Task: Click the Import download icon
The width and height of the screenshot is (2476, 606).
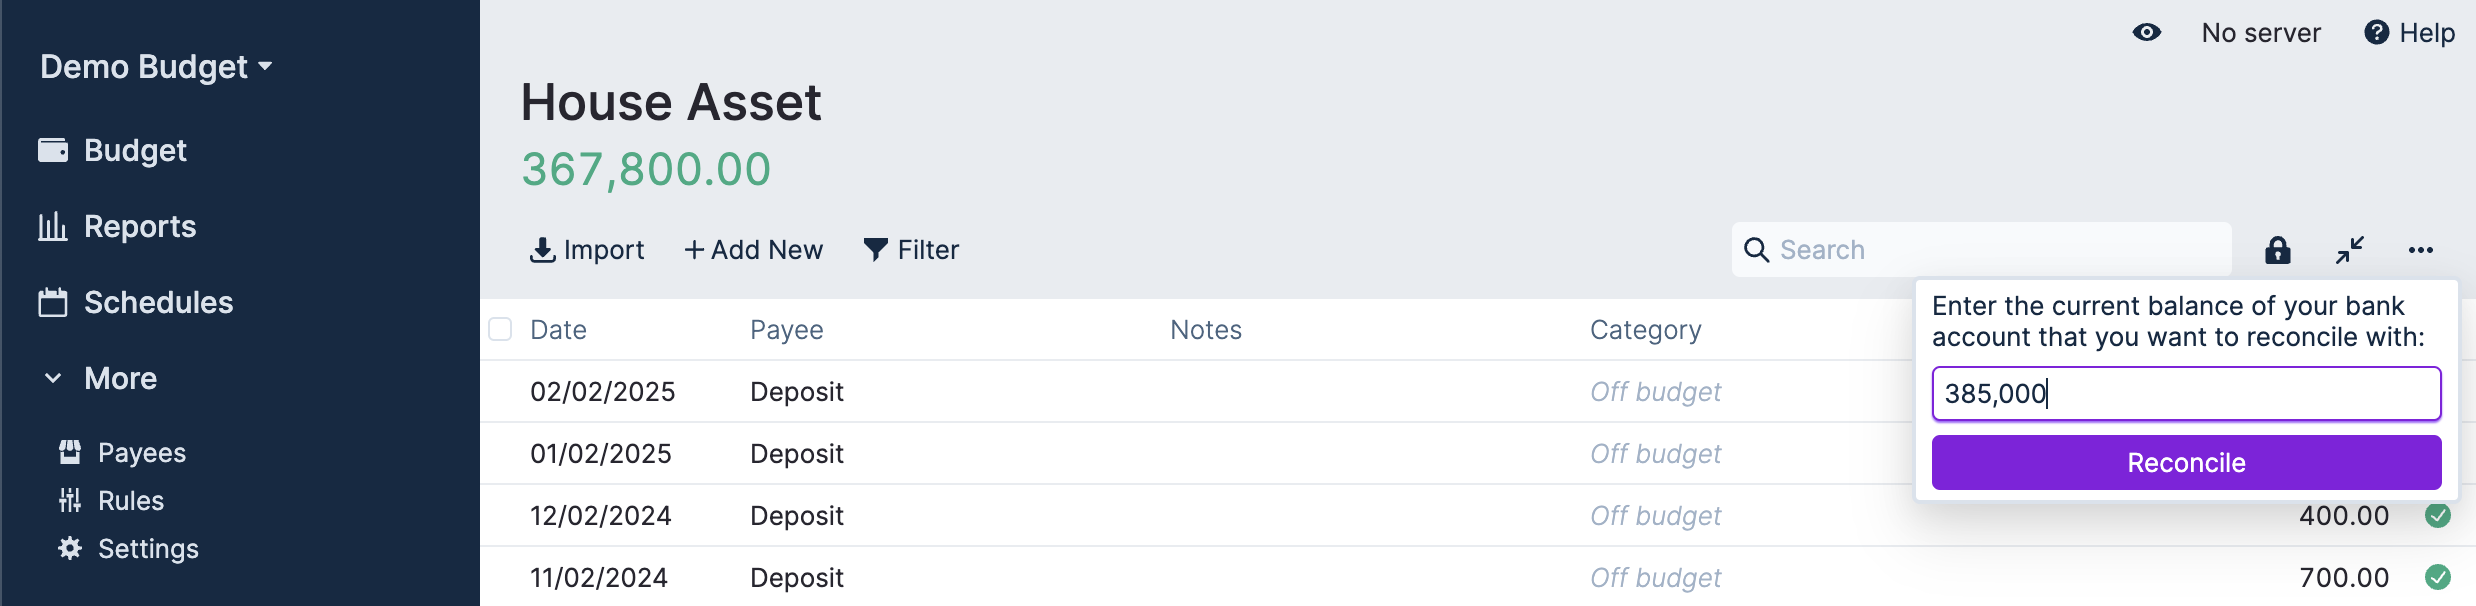Action: click(x=543, y=250)
